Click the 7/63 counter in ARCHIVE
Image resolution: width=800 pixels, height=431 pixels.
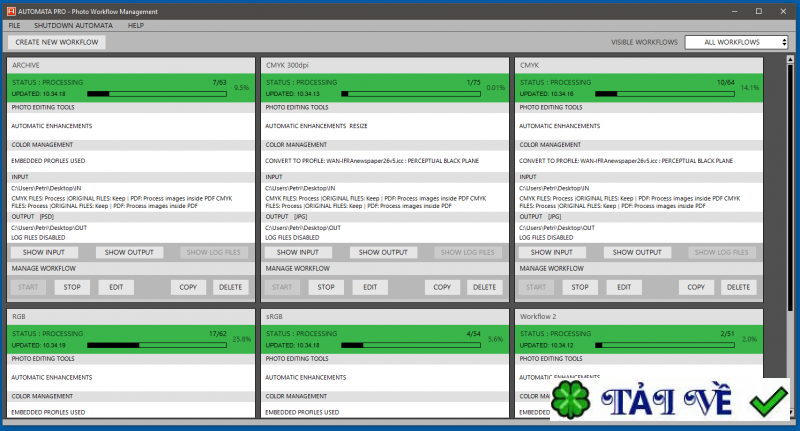point(219,82)
